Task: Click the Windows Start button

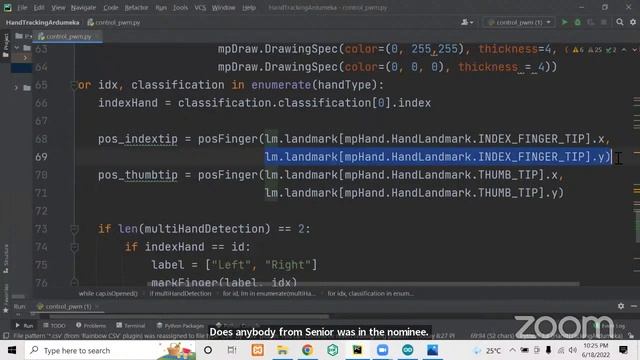Action: pyautogui.click(x=12, y=350)
